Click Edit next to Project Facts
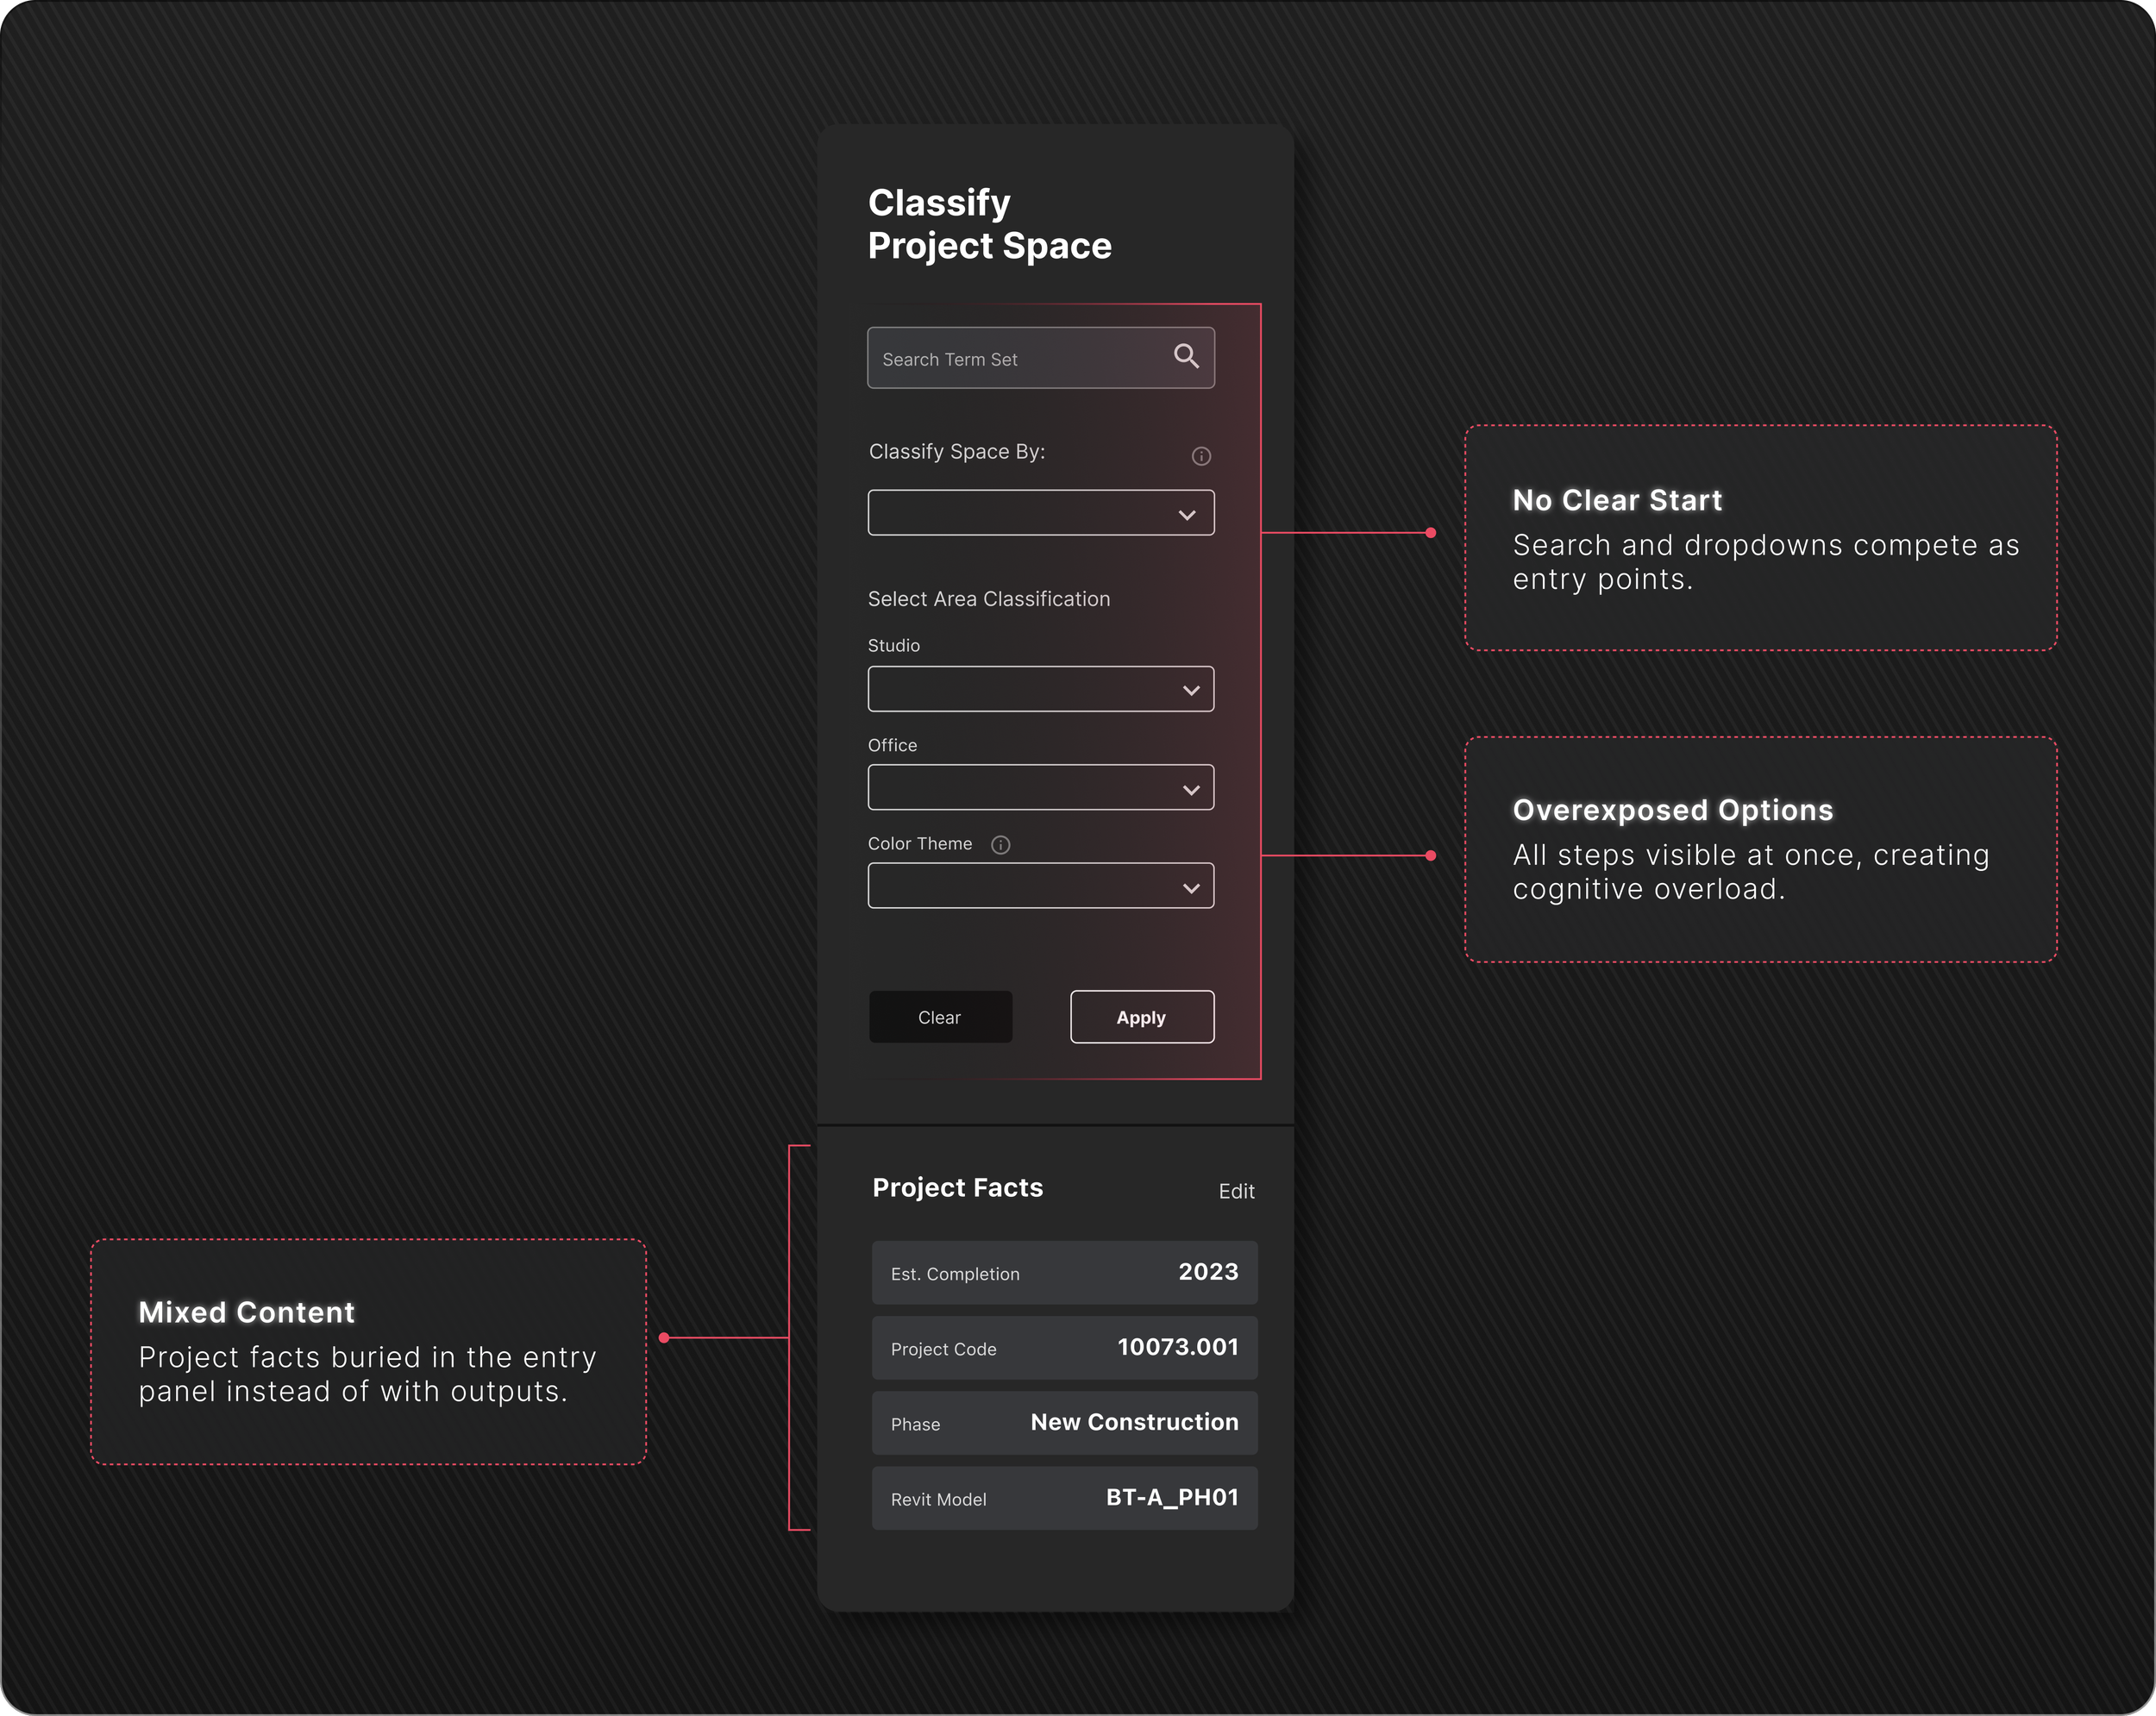The width and height of the screenshot is (2156, 1716). [x=1236, y=1191]
